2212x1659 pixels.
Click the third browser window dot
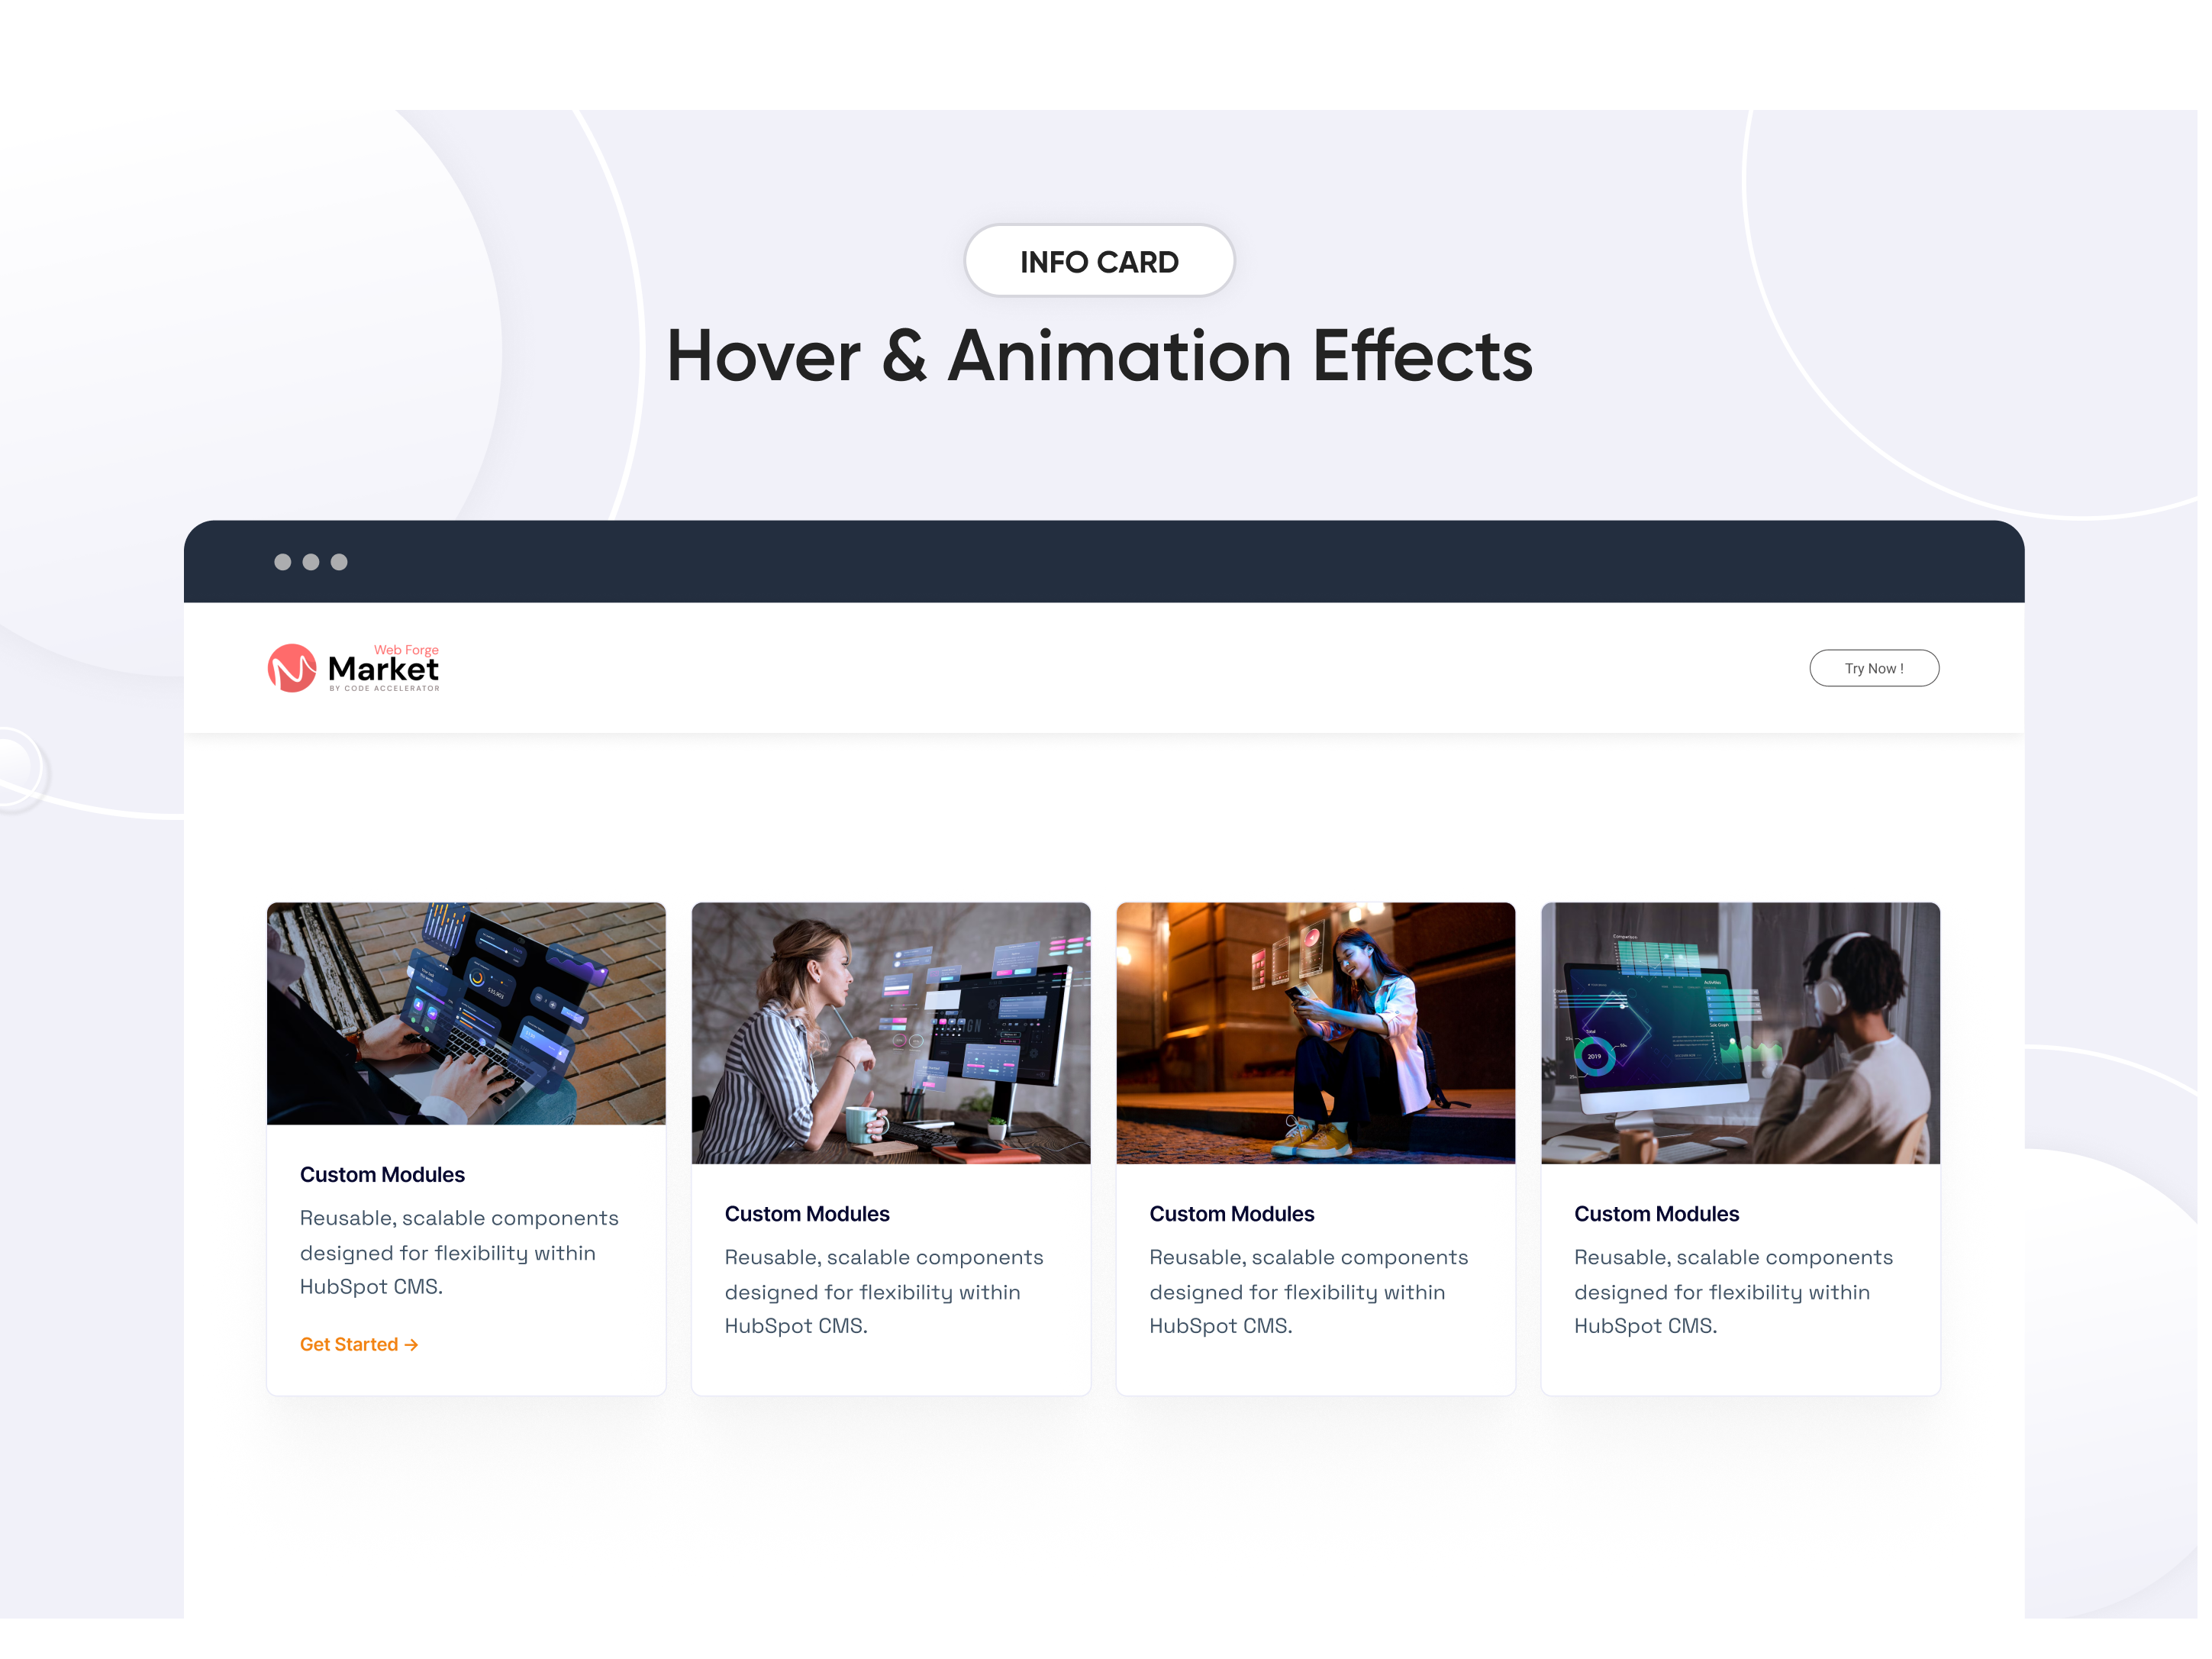coord(338,562)
